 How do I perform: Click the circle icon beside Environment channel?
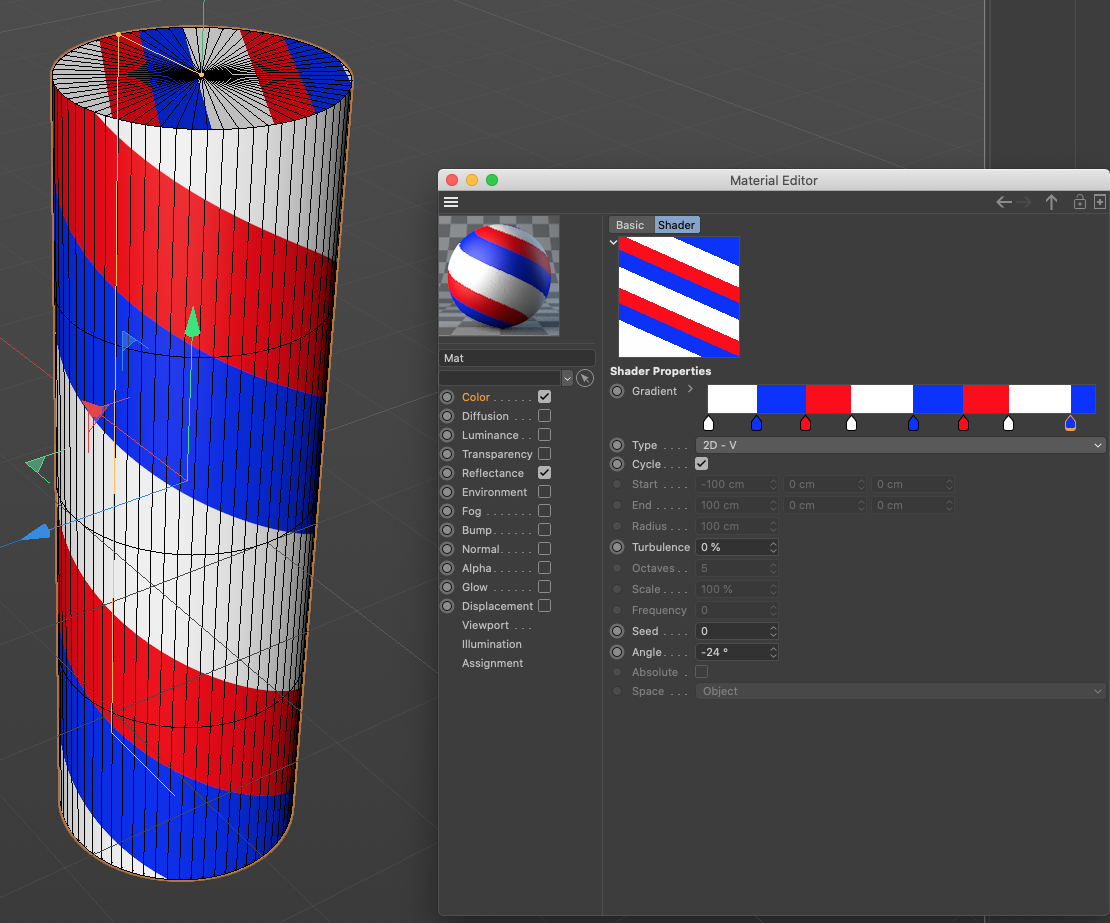tap(447, 492)
